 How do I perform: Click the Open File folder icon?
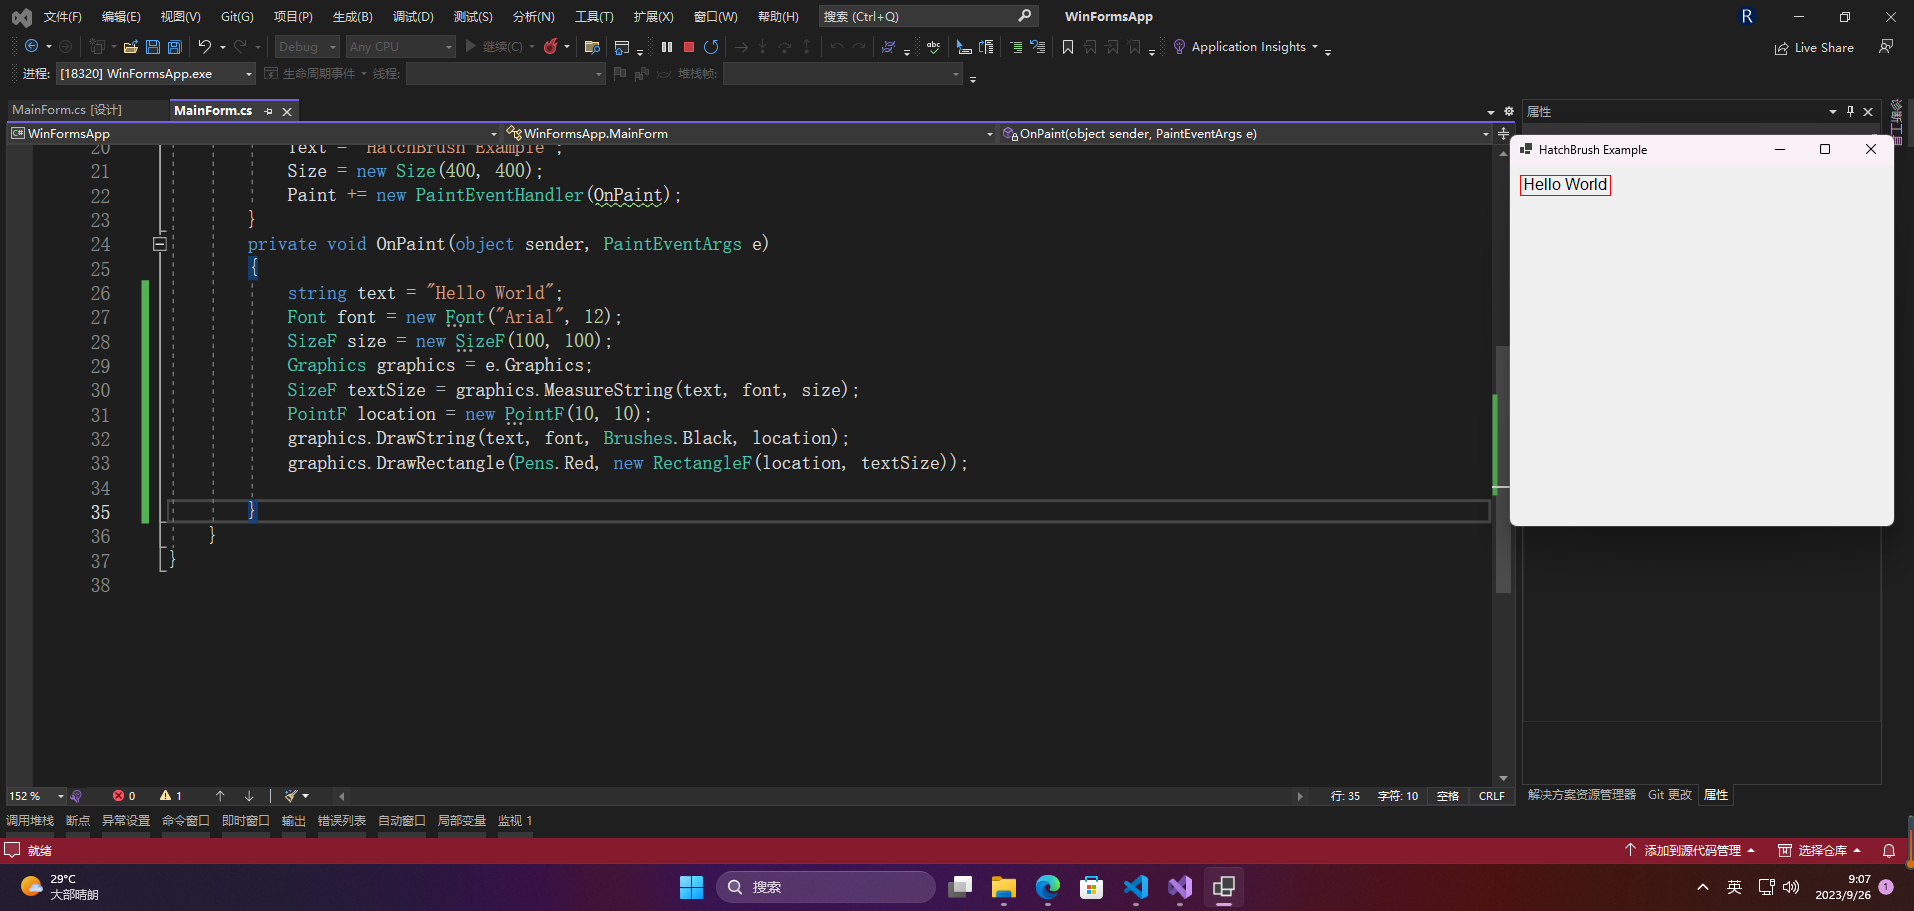(x=130, y=47)
